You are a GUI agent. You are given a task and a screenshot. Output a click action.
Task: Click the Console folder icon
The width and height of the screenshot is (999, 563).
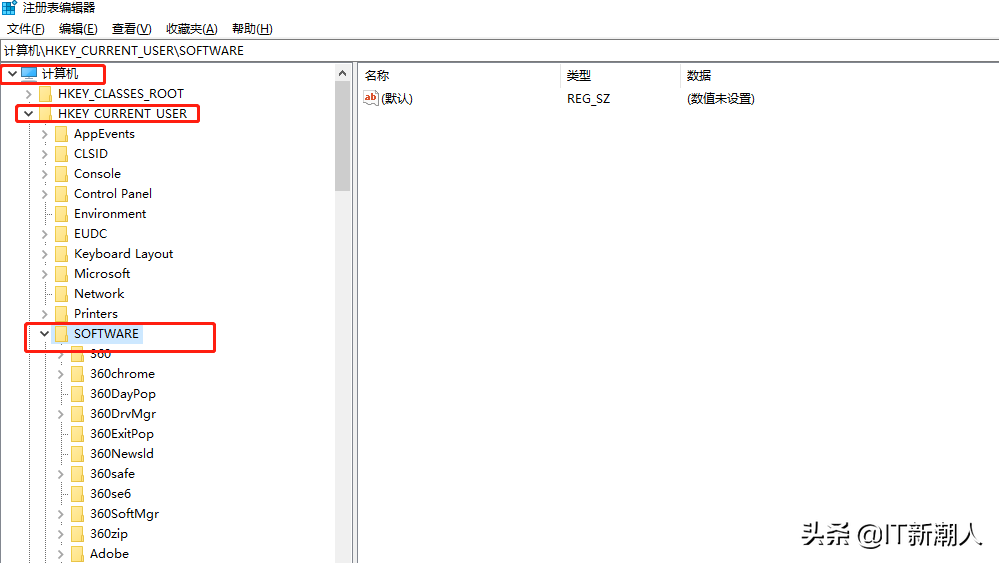point(61,174)
